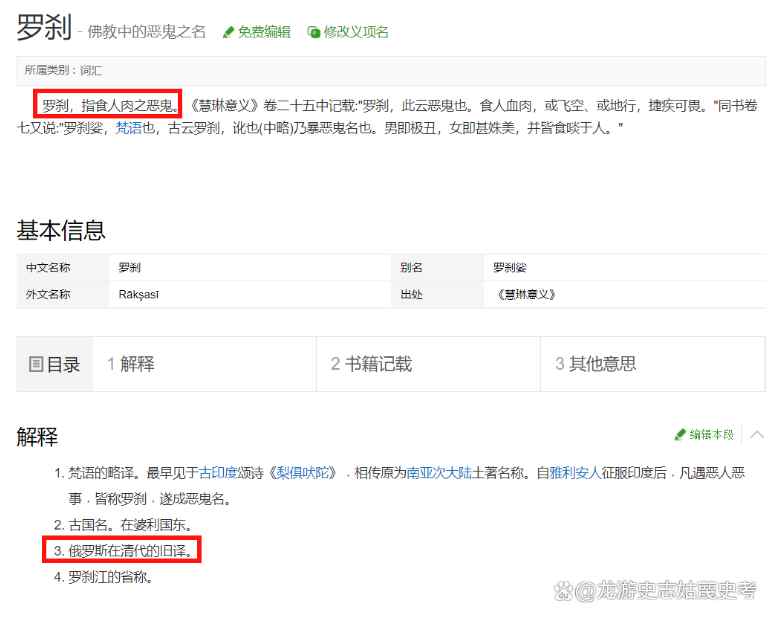Click the Rakṣasī value cell
This screenshot has width=774, height=618.
click(x=249, y=295)
